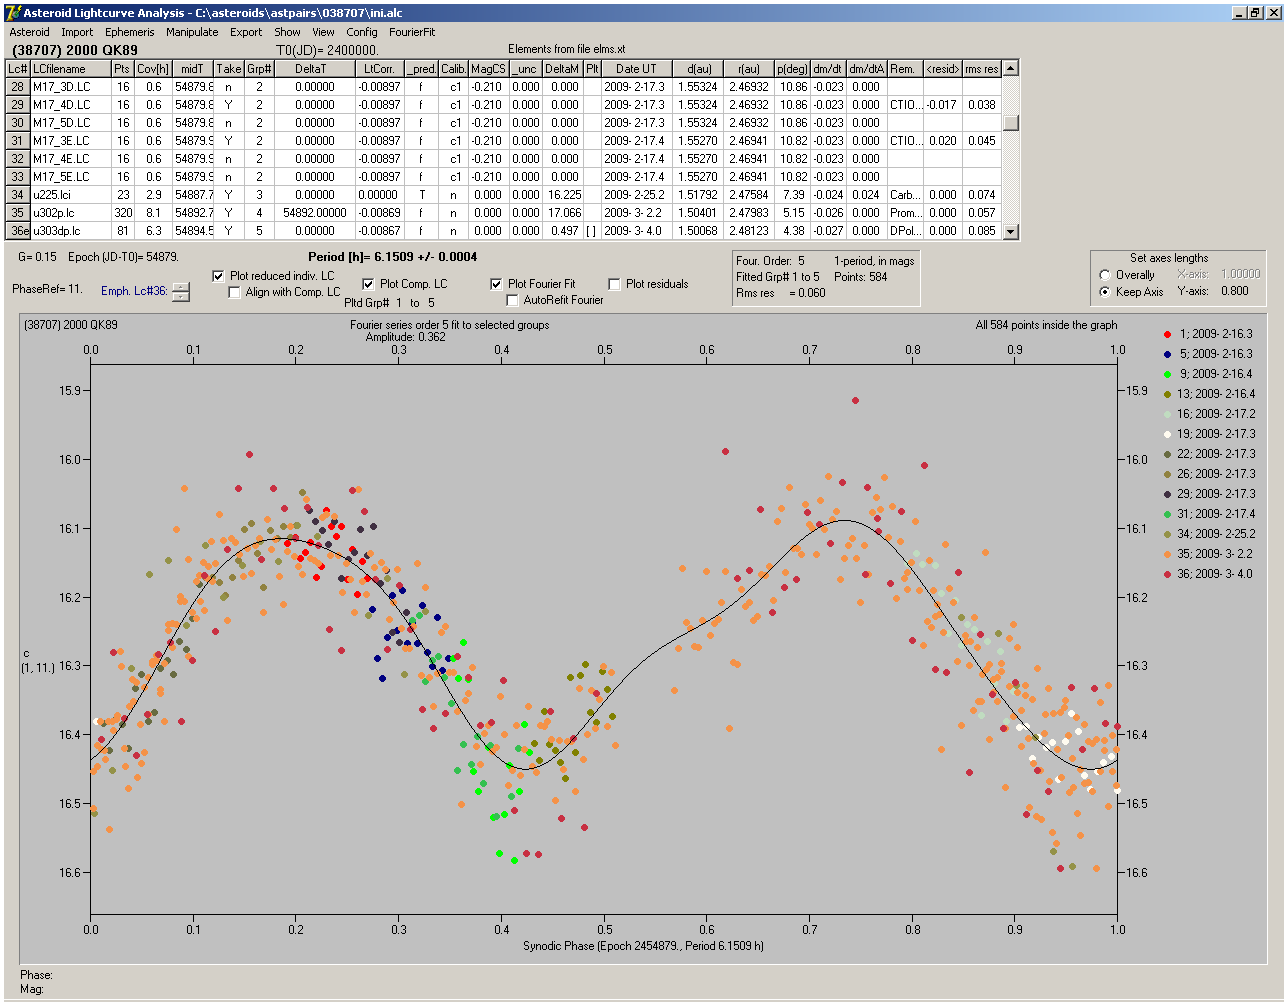Click the u303dp.lc filename cell
The width and height of the screenshot is (1288, 1002).
point(70,231)
